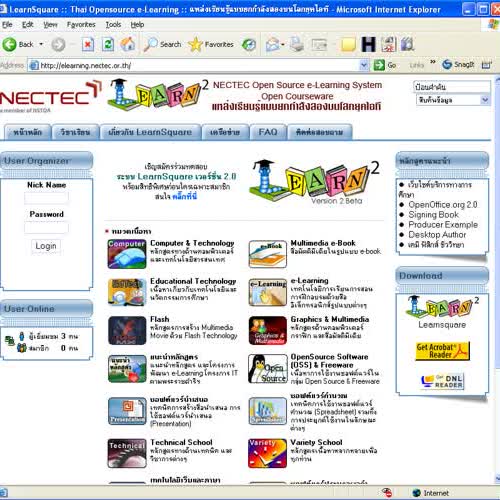
Task: Open the Favorites star icon
Action: click(195, 44)
